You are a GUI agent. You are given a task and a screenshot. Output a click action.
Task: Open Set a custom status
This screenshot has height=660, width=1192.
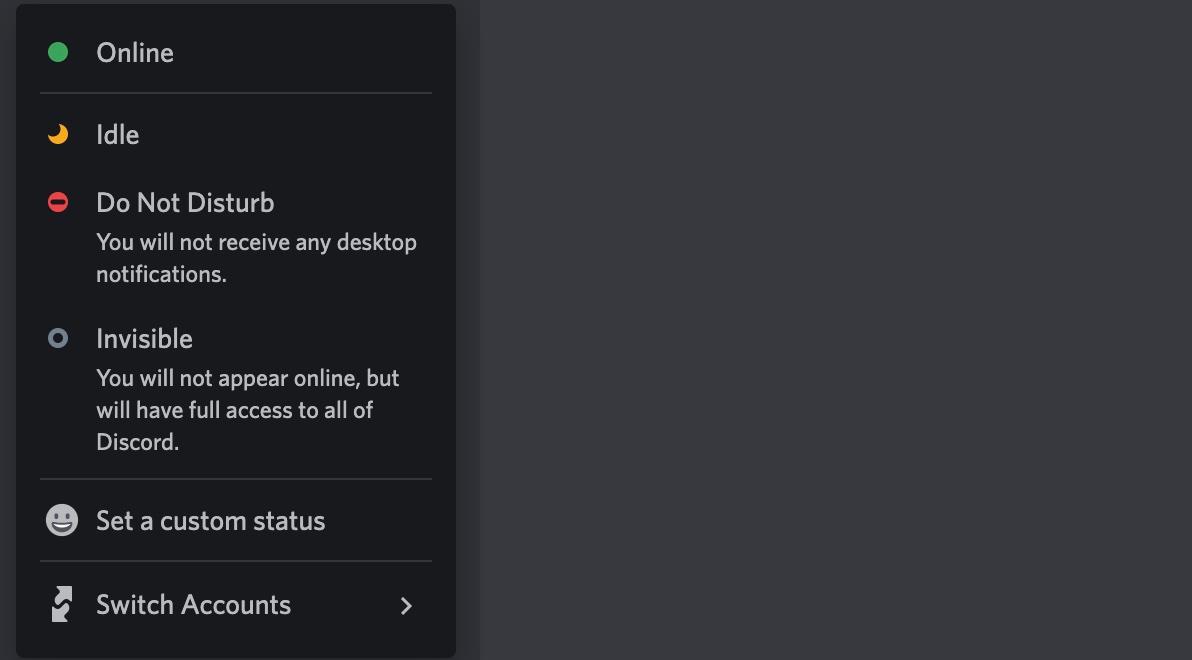(210, 520)
